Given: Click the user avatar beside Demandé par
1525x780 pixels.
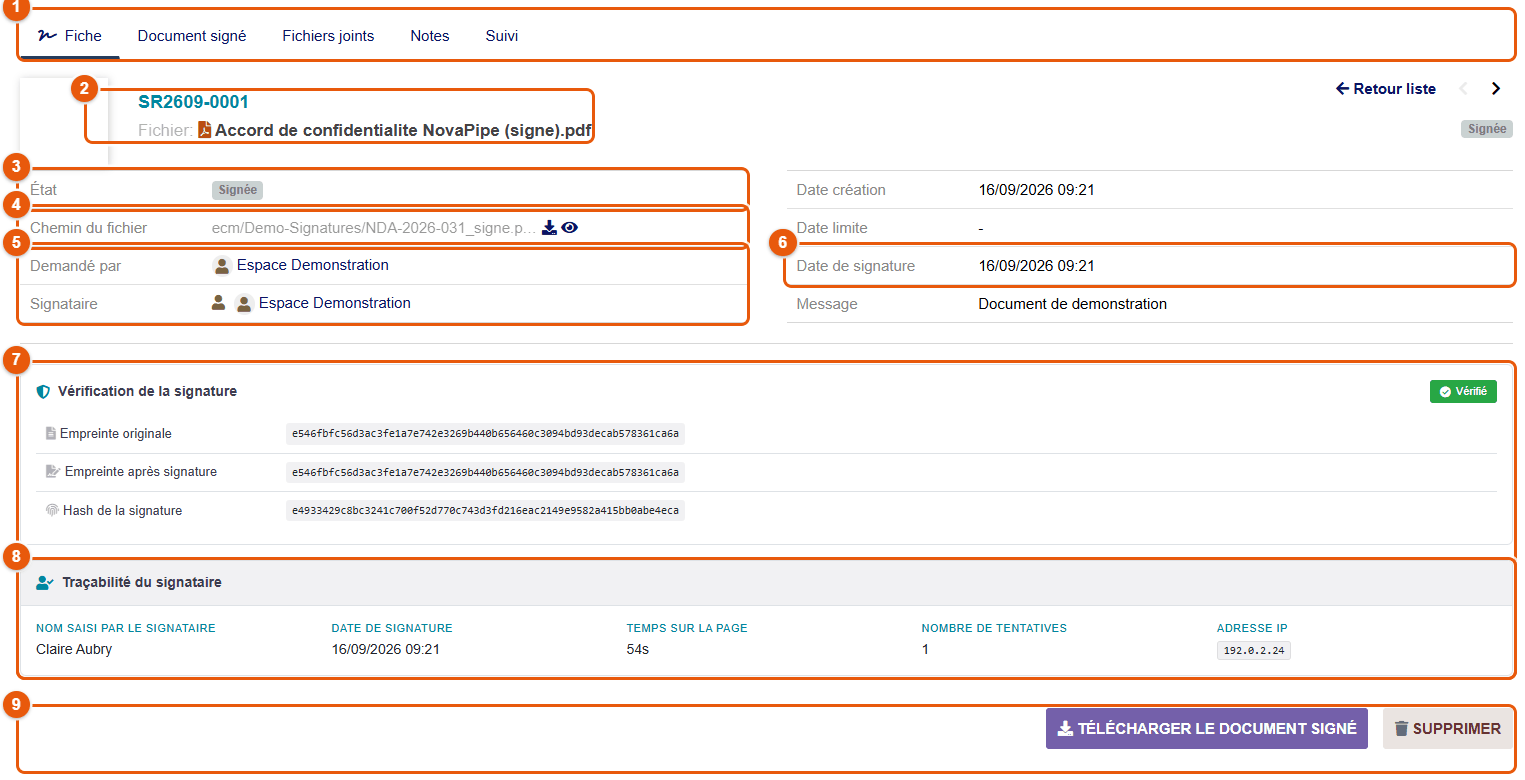Looking at the screenshot, I should tap(222, 266).
